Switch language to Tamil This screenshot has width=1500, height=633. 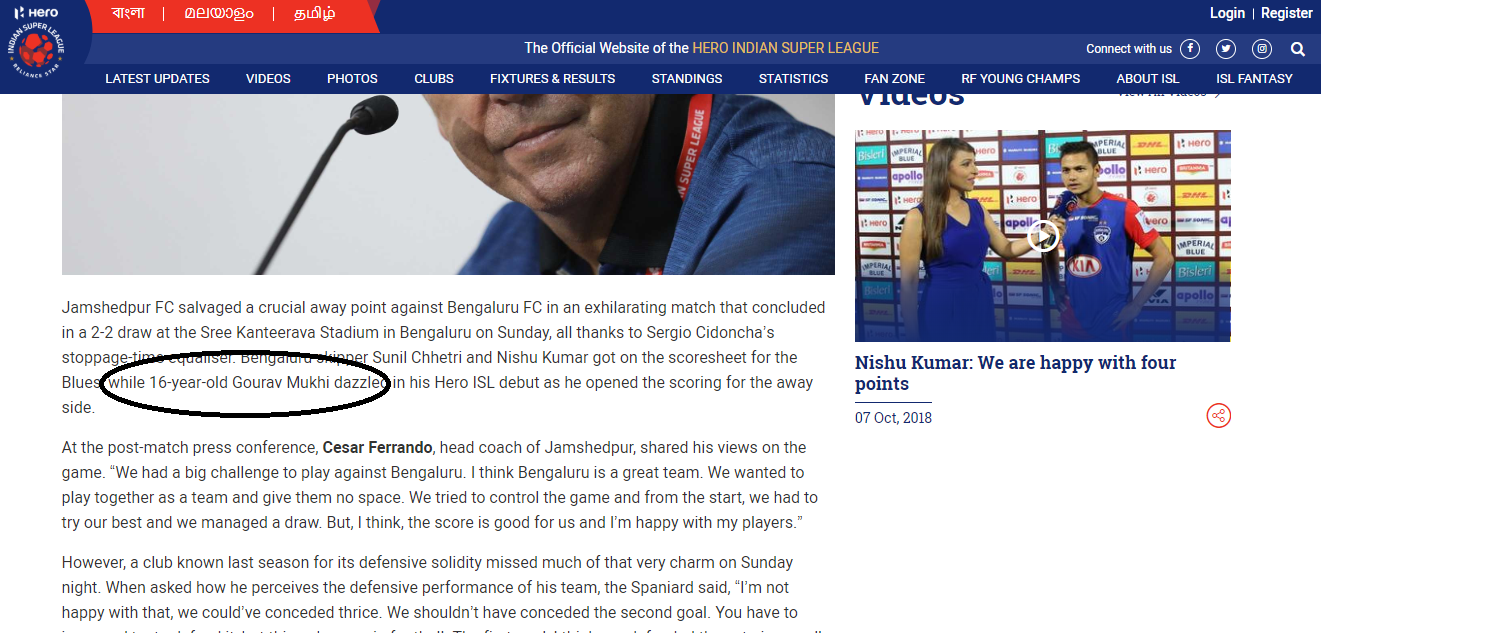[314, 14]
